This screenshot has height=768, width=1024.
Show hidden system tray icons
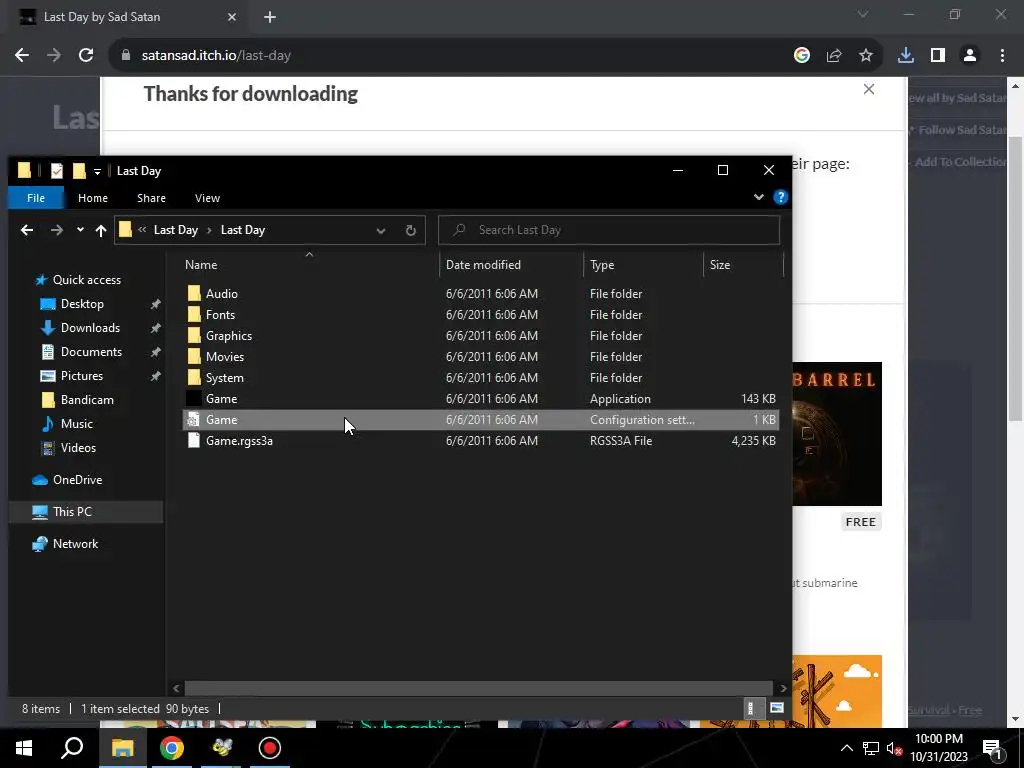[x=846, y=748]
